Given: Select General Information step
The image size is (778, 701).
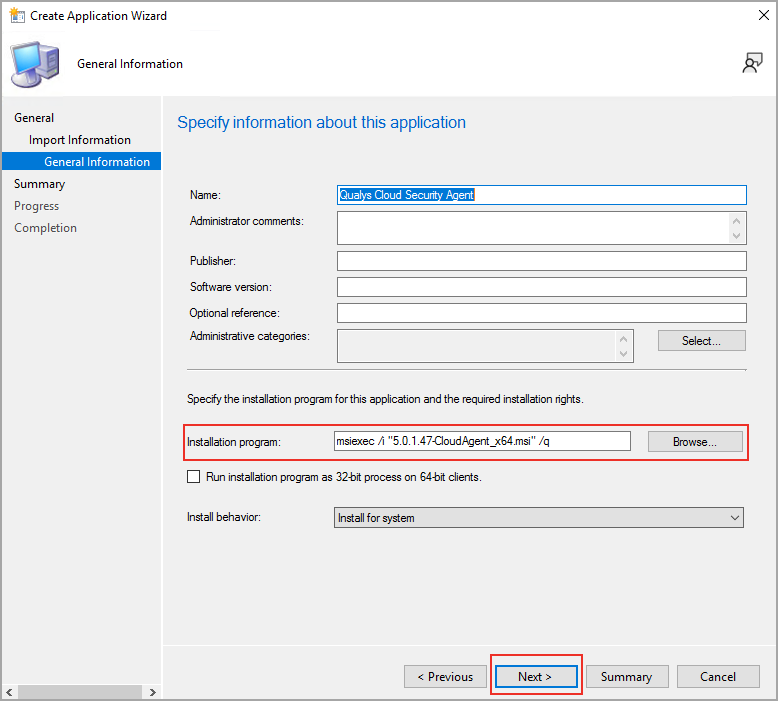Looking at the screenshot, I should tap(81, 161).
